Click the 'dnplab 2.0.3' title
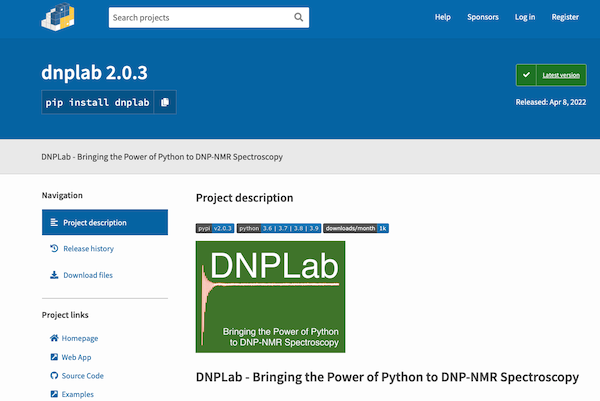600x401 pixels. pos(94,72)
